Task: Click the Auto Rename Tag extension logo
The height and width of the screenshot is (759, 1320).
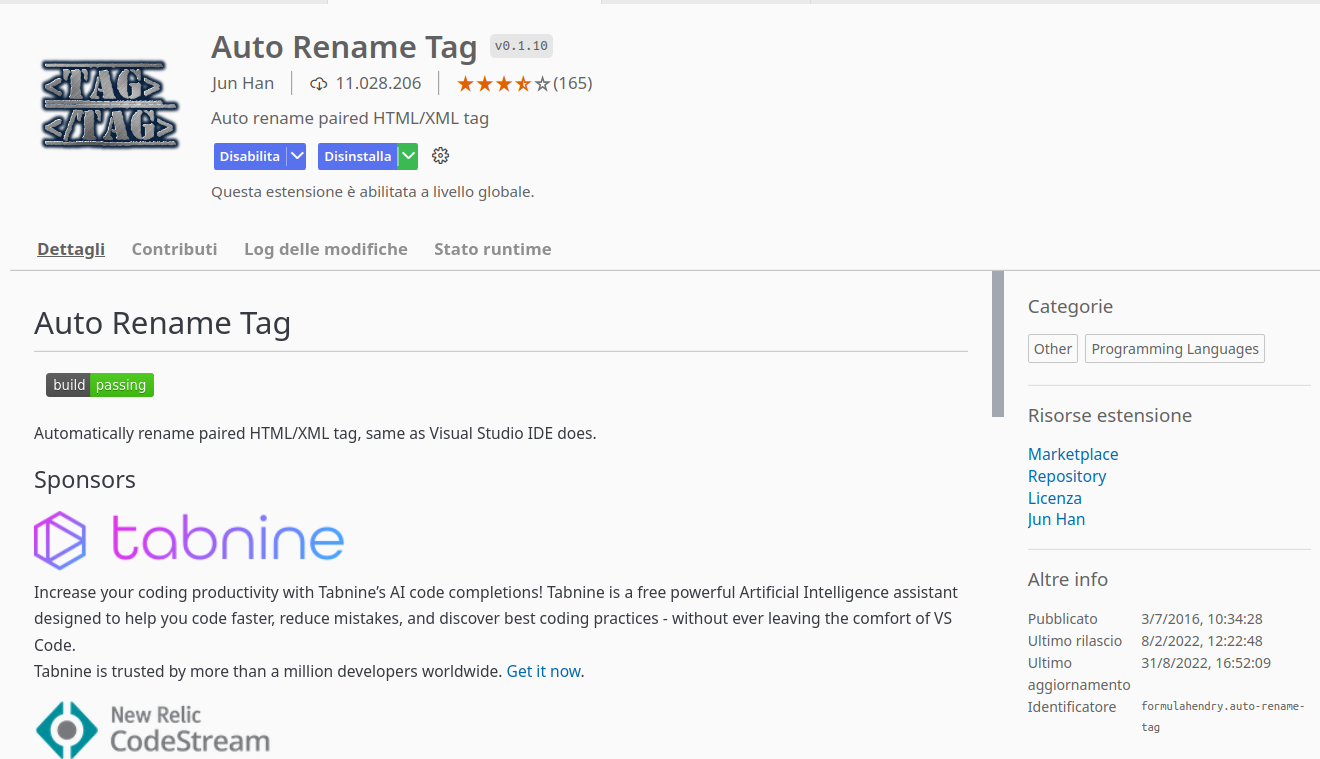Action: tap(110, 103)
